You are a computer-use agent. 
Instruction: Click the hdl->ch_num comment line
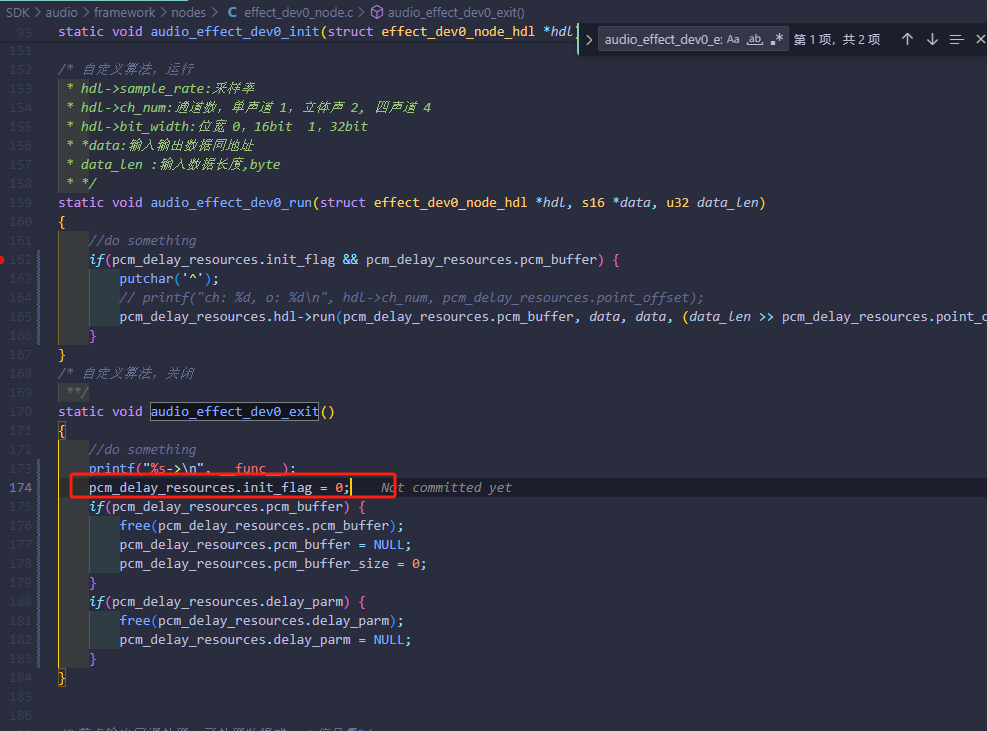(x=249, y=107)
